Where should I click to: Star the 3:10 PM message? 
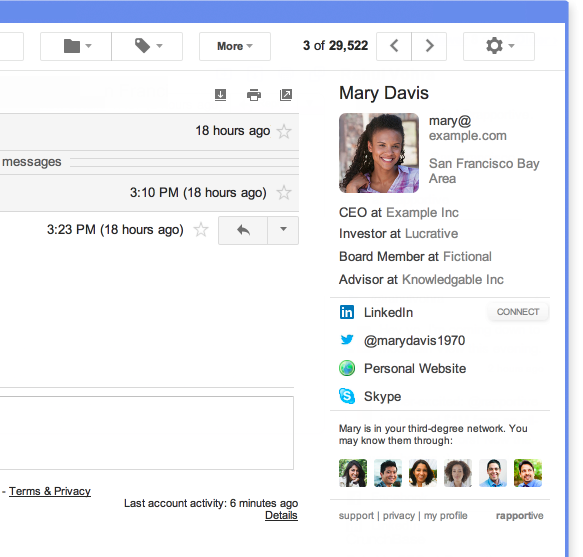click(x=284, y=193)
